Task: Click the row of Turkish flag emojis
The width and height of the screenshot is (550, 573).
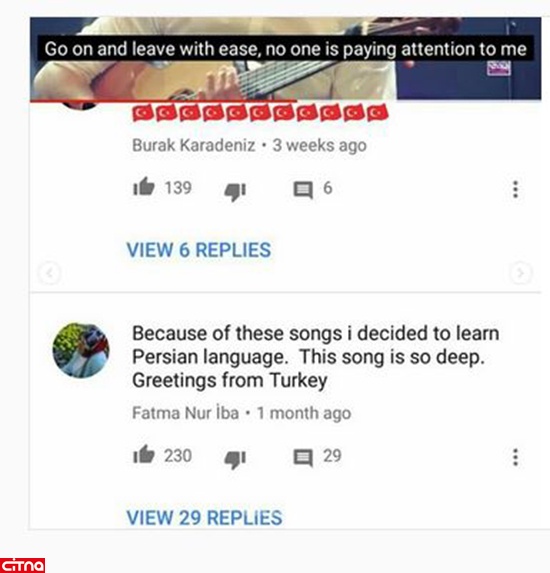Action: [260, 113]
